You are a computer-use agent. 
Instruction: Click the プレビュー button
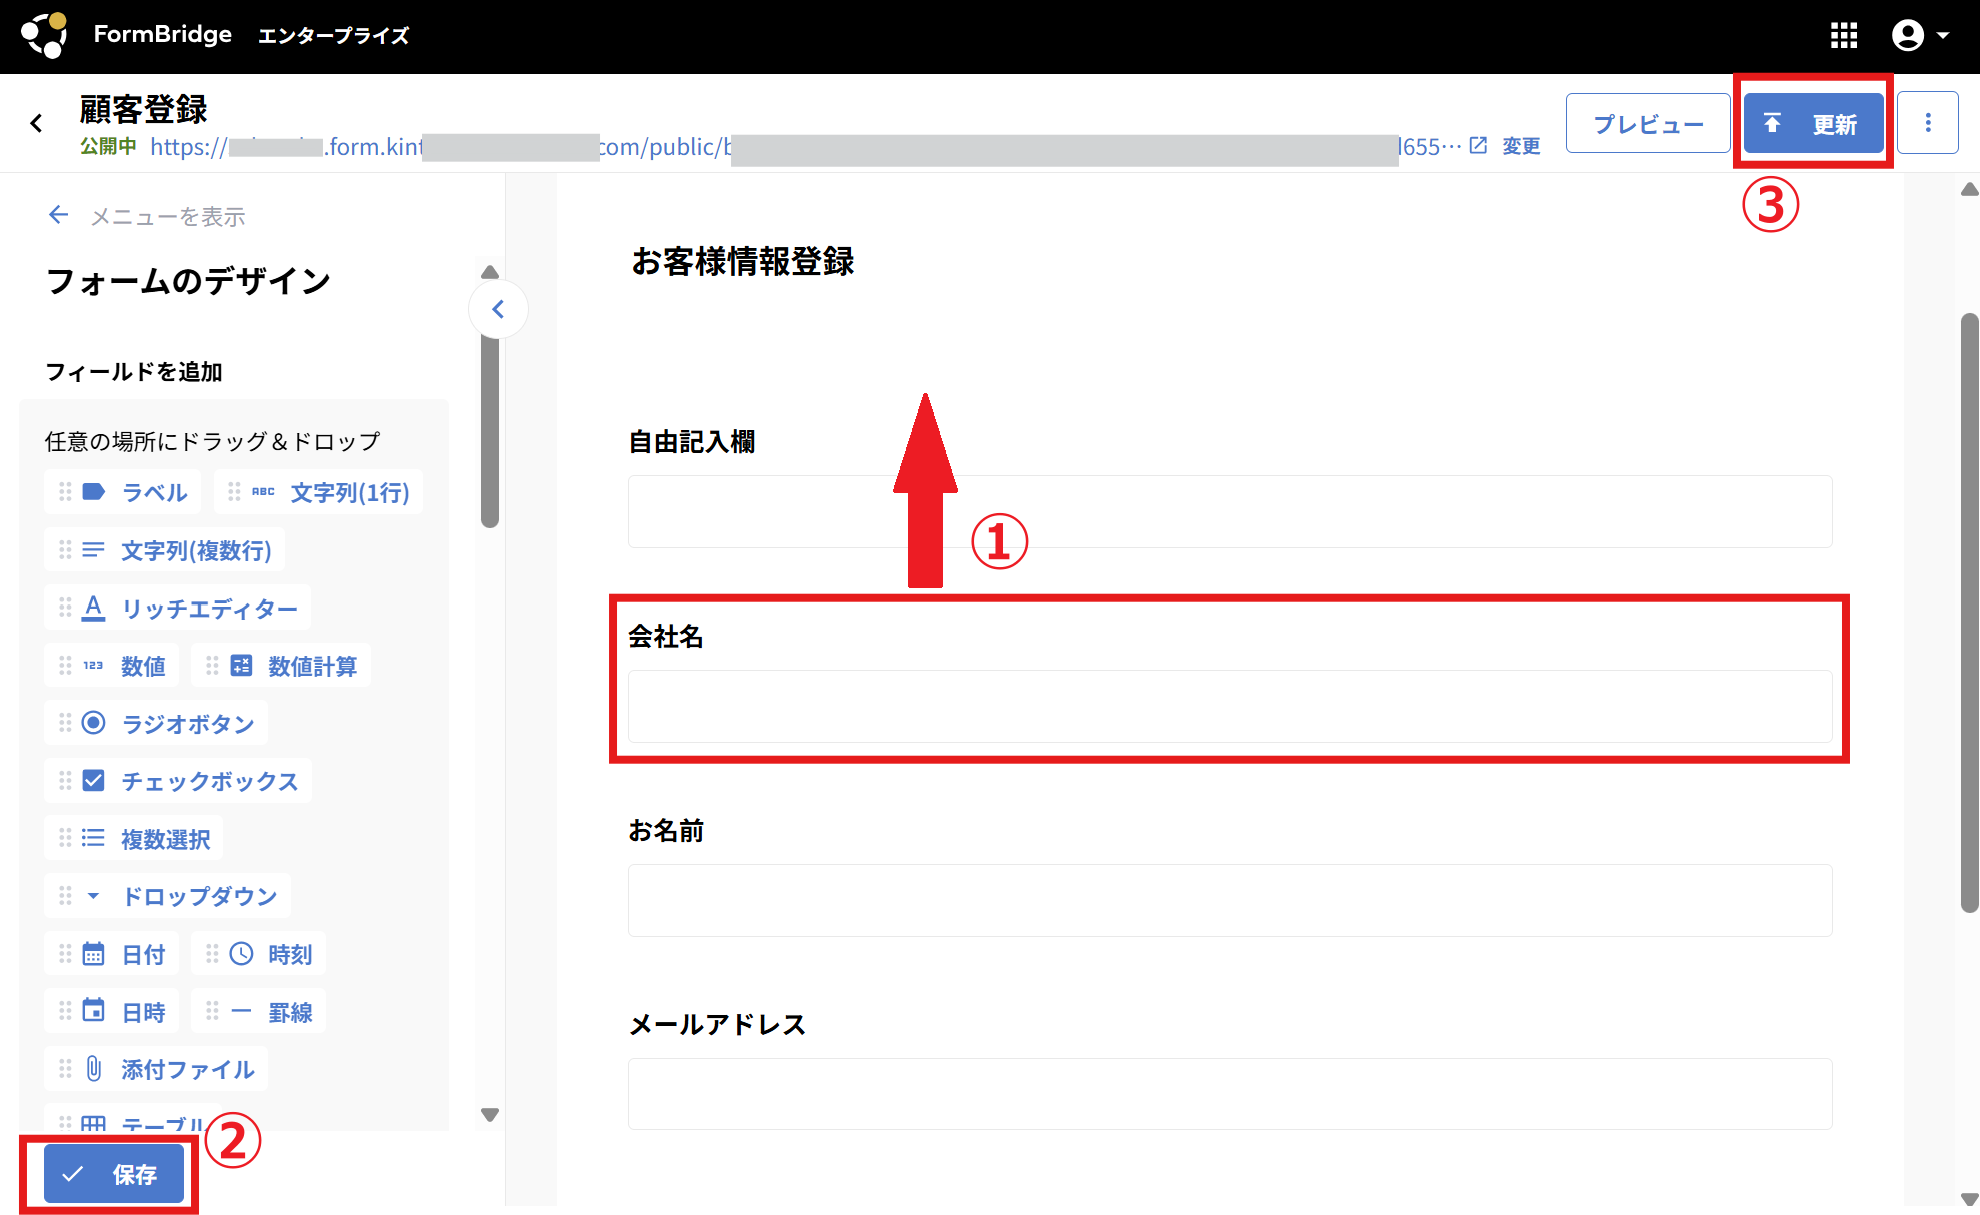(x=1648, y=123)
